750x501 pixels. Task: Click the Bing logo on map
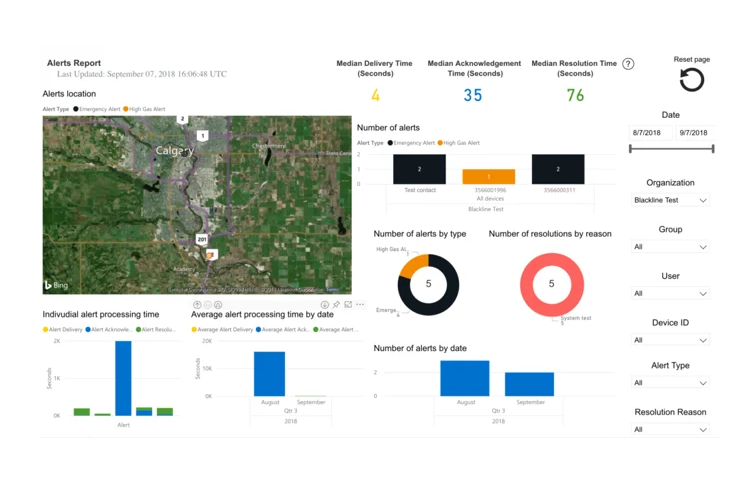54,285
